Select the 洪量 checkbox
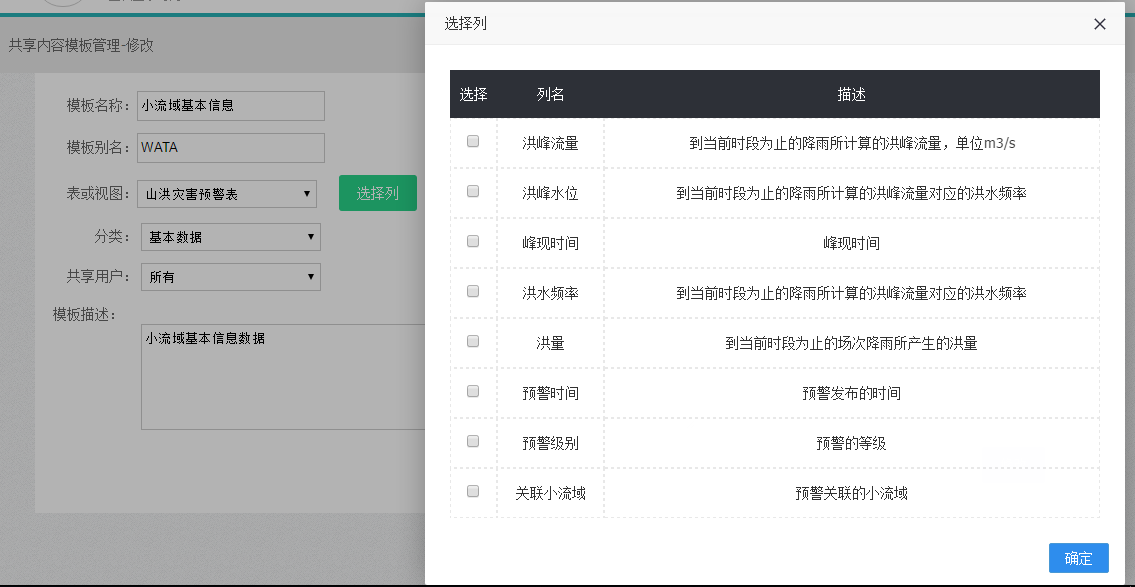The width and height of the screenshot is (1135, 587). point(472,340)
